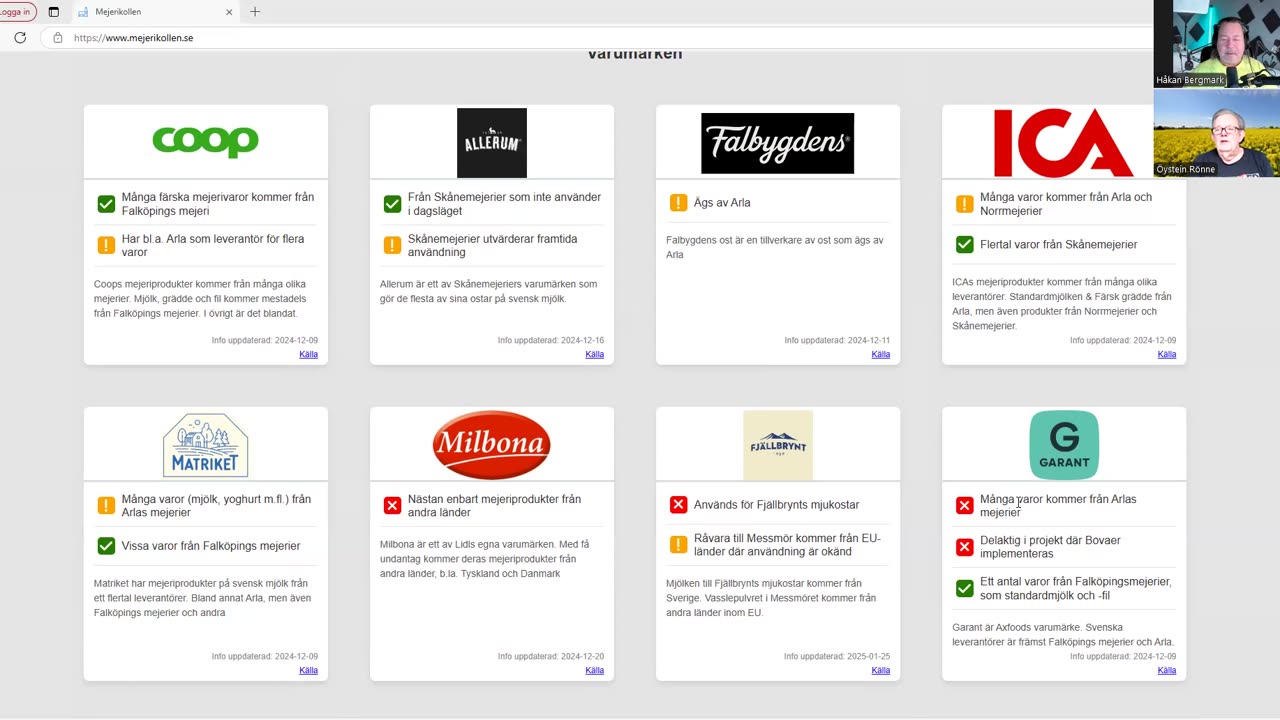The image size is (1280, 720).
Task: Click the Milbona logo
Action: (x=492, y=445)
